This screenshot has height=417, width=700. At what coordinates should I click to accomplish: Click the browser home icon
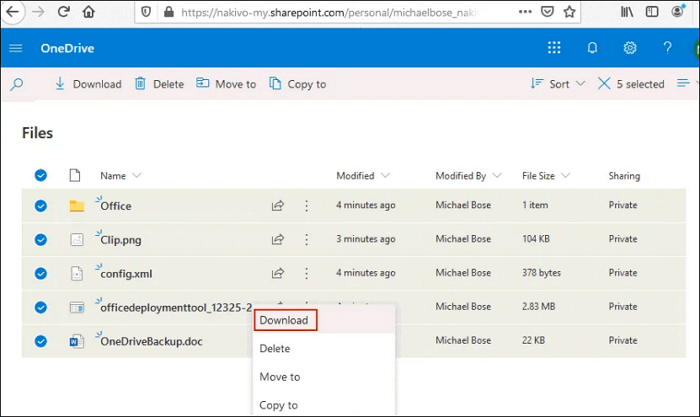point(89,13)
